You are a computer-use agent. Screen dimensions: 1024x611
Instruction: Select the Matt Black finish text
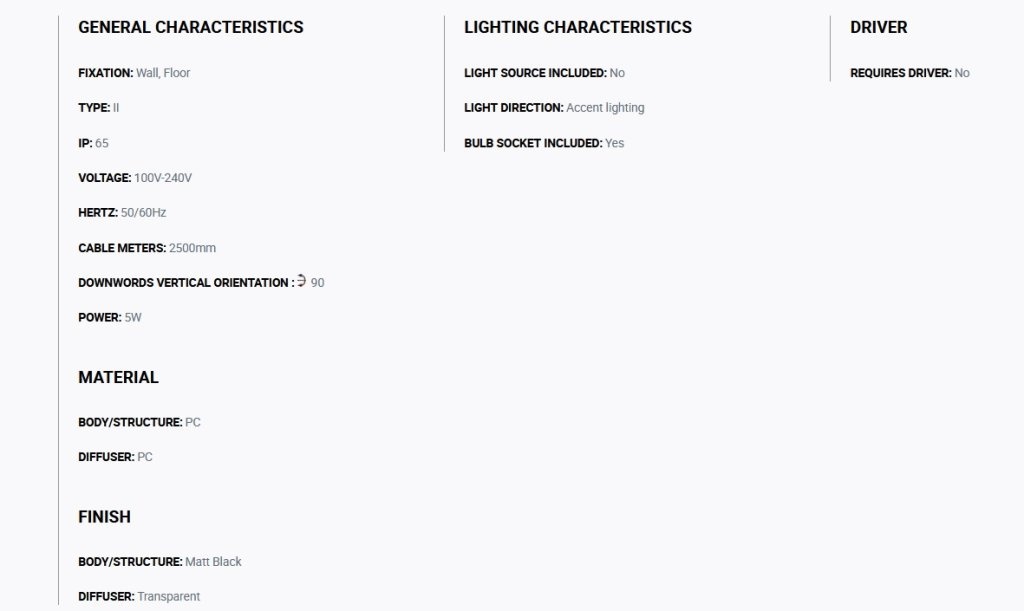pyautogui.click(x=214, y=561)
